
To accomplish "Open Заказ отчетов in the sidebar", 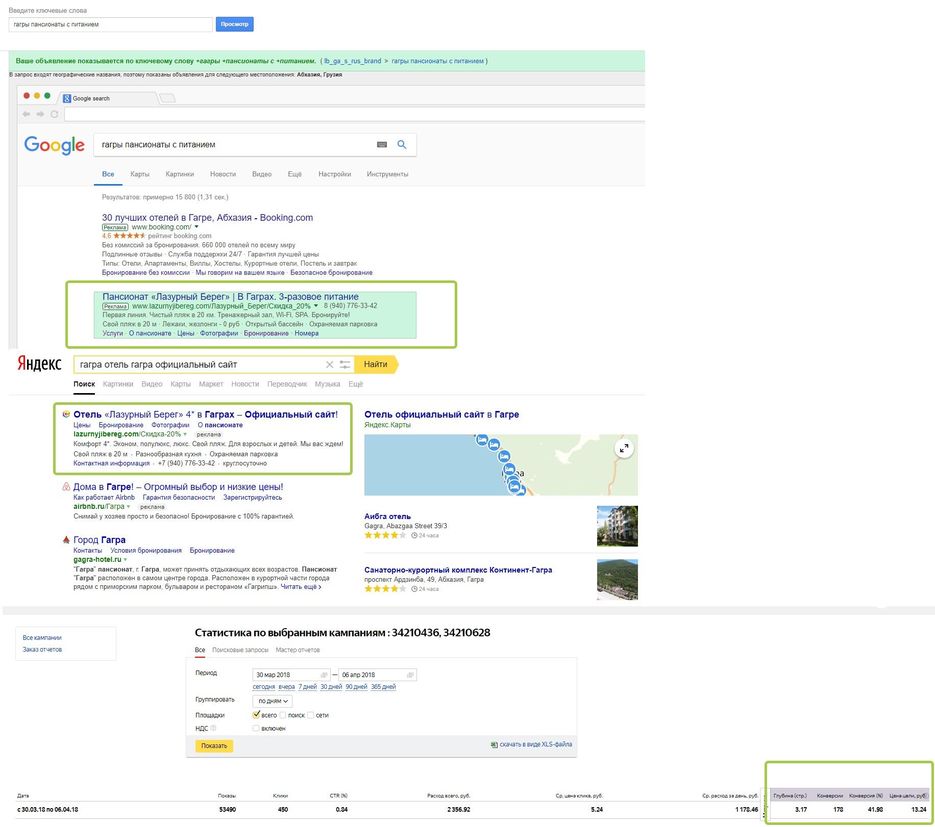I will [x=42, y=649].
